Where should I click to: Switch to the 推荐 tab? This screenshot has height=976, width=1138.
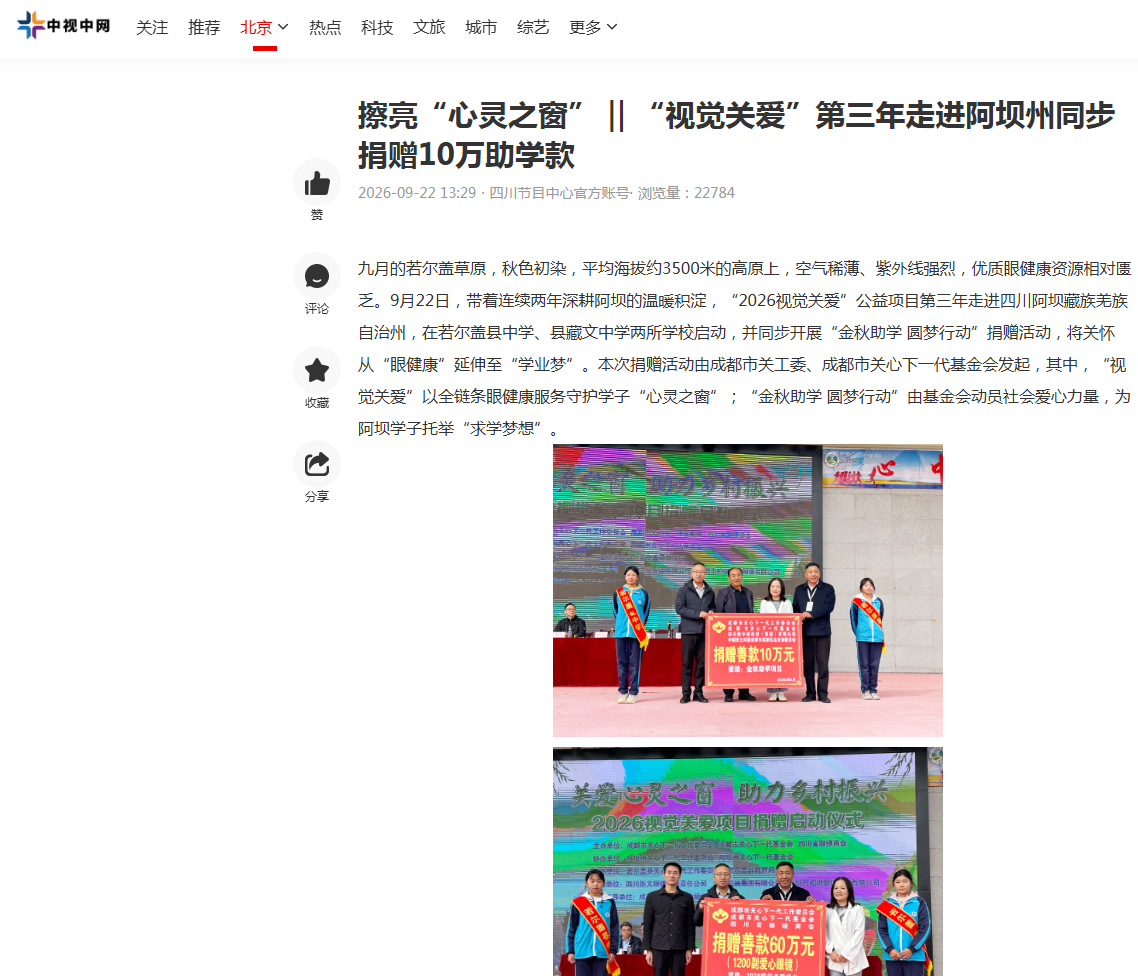204,28
